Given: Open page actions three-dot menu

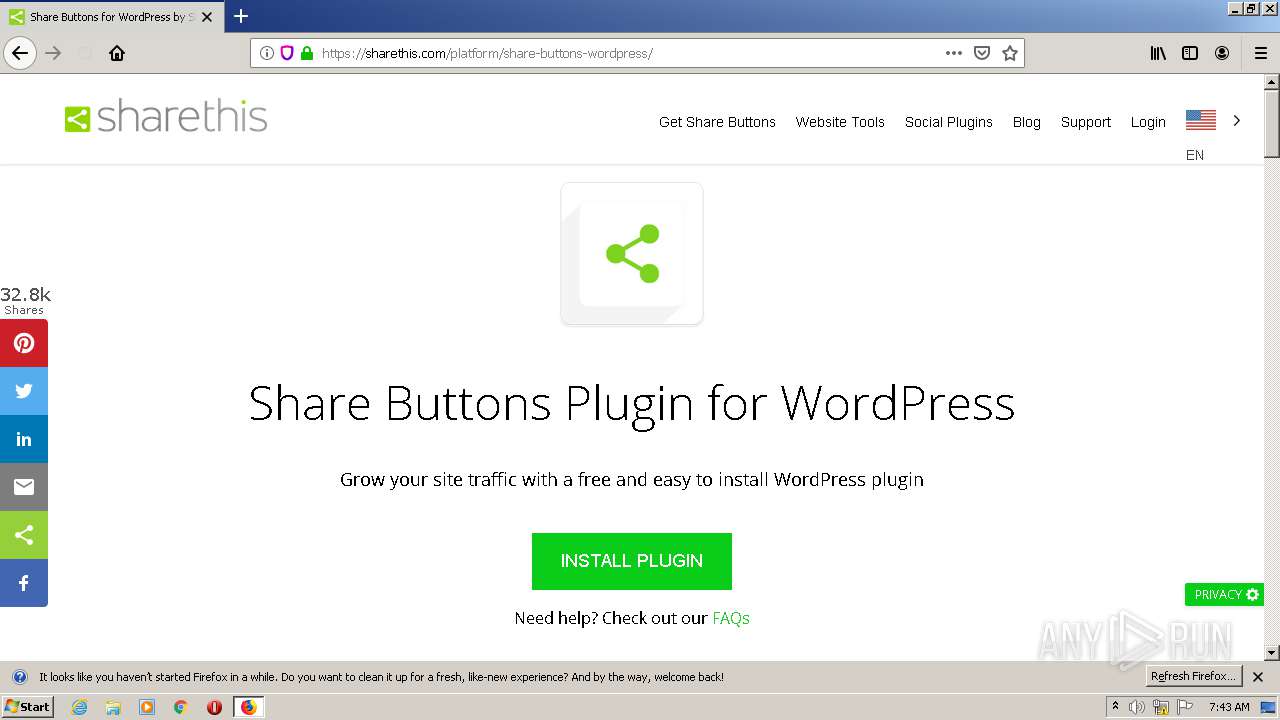Looking at the screenshot, I should click(954, 53).
